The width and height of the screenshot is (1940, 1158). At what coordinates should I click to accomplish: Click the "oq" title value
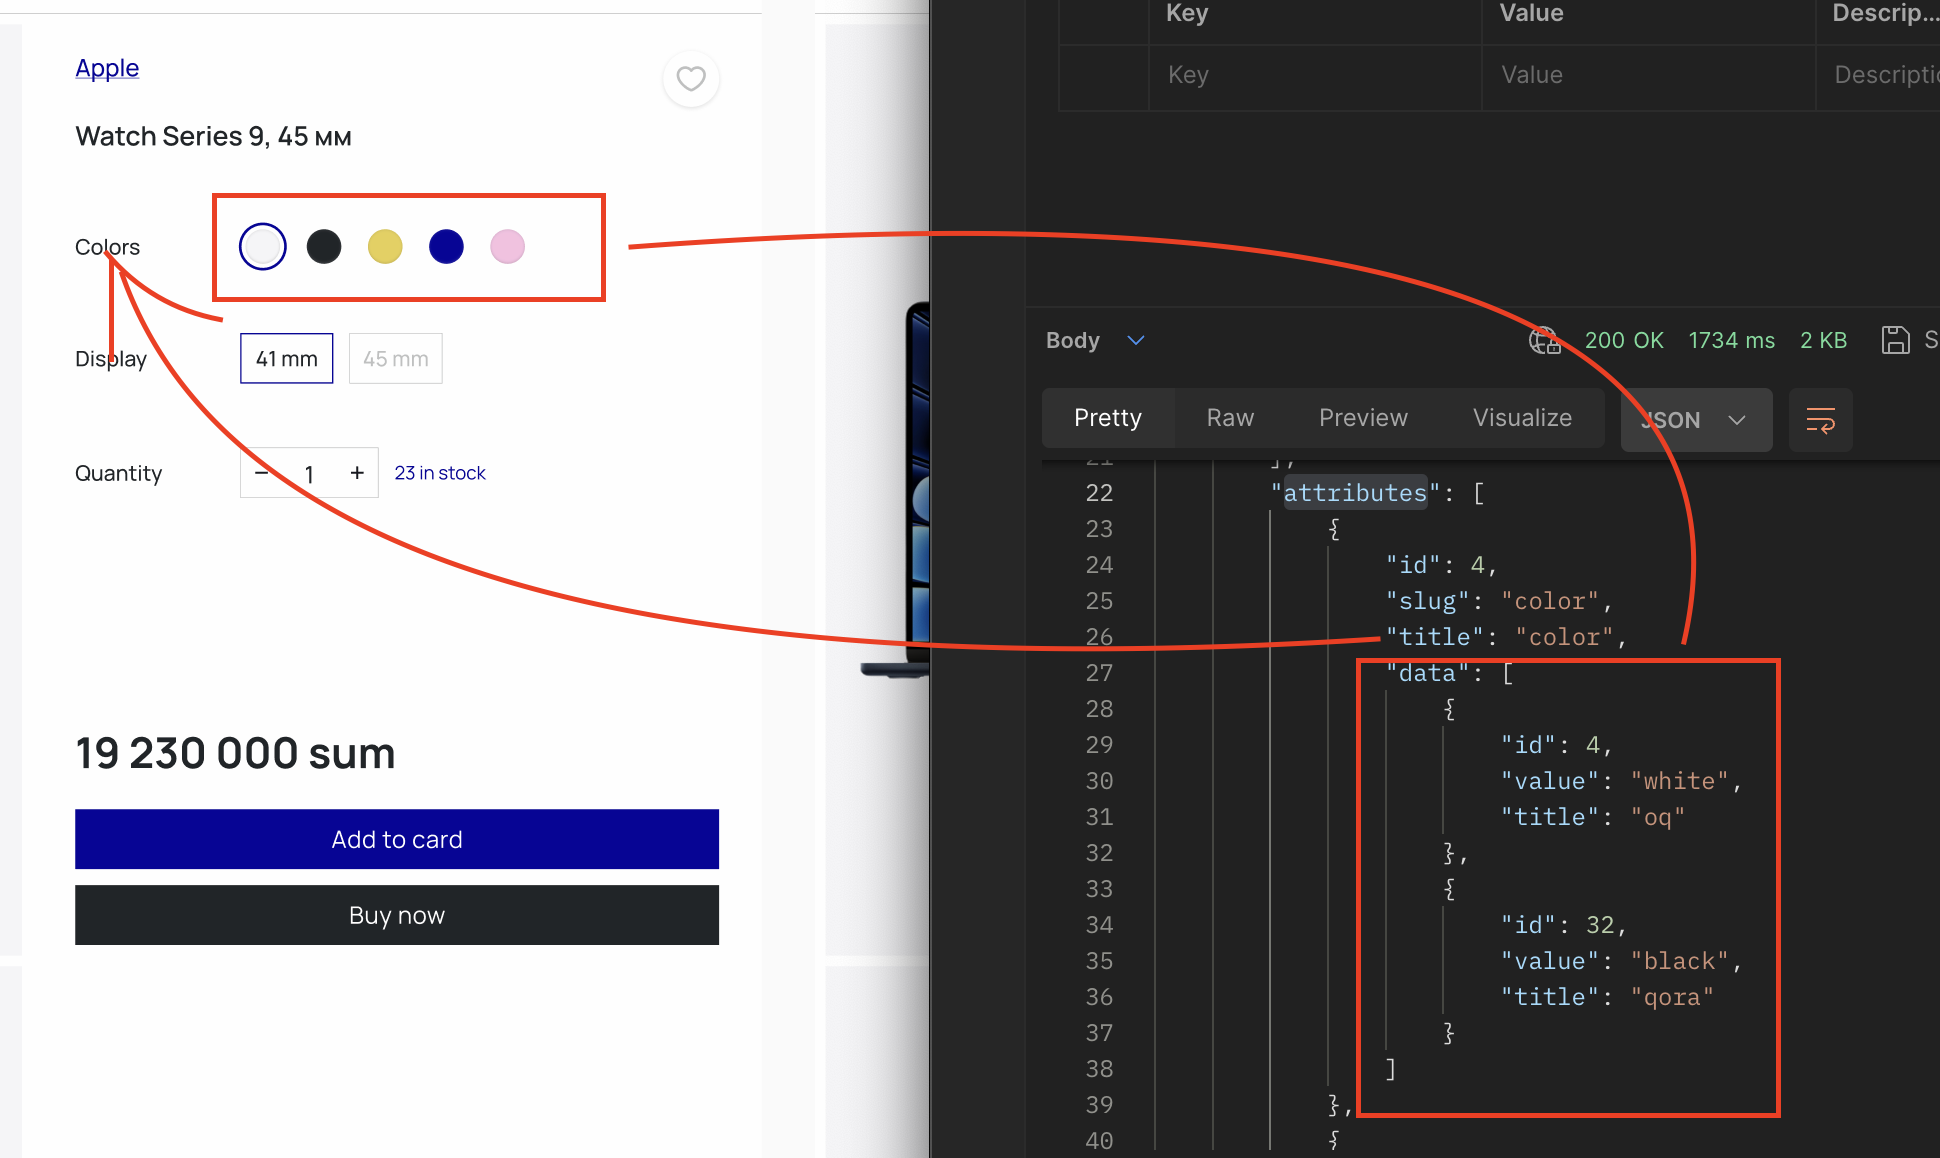1657,817
